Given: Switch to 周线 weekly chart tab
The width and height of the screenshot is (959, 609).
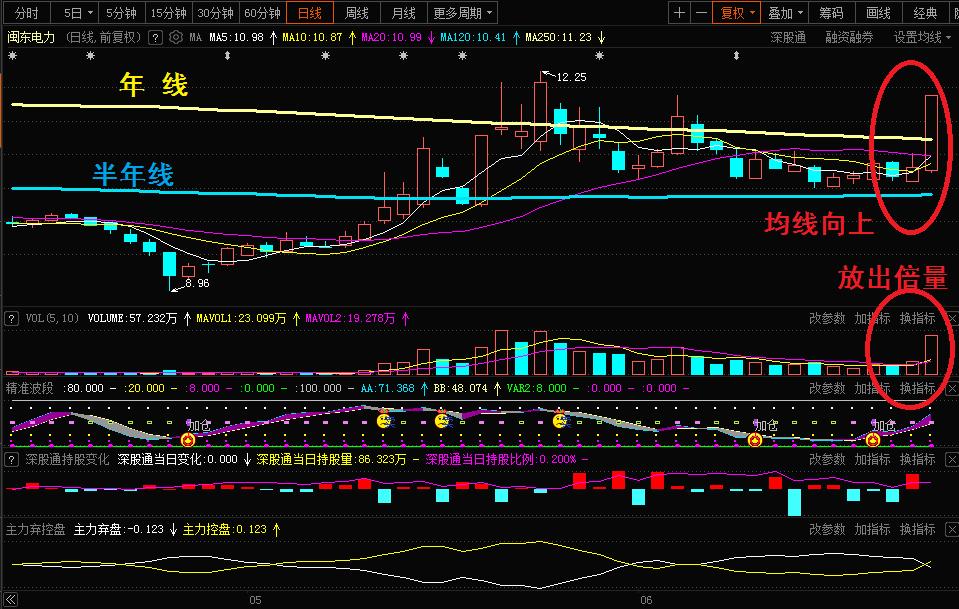Looking at the screenshot, I should click(357, 13).
